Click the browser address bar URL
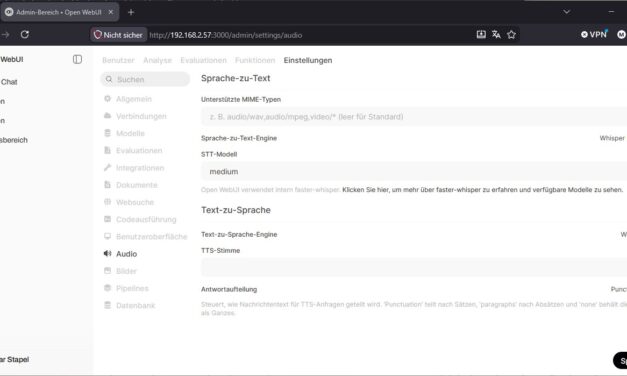This screenshot has height=376, width=627. coord(226,35)
